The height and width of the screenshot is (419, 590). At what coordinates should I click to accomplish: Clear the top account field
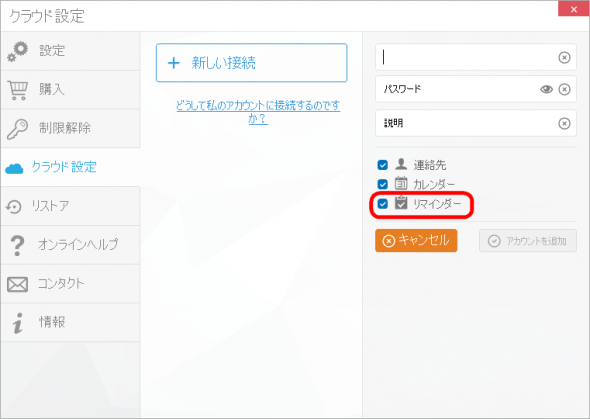click(564, 58)
